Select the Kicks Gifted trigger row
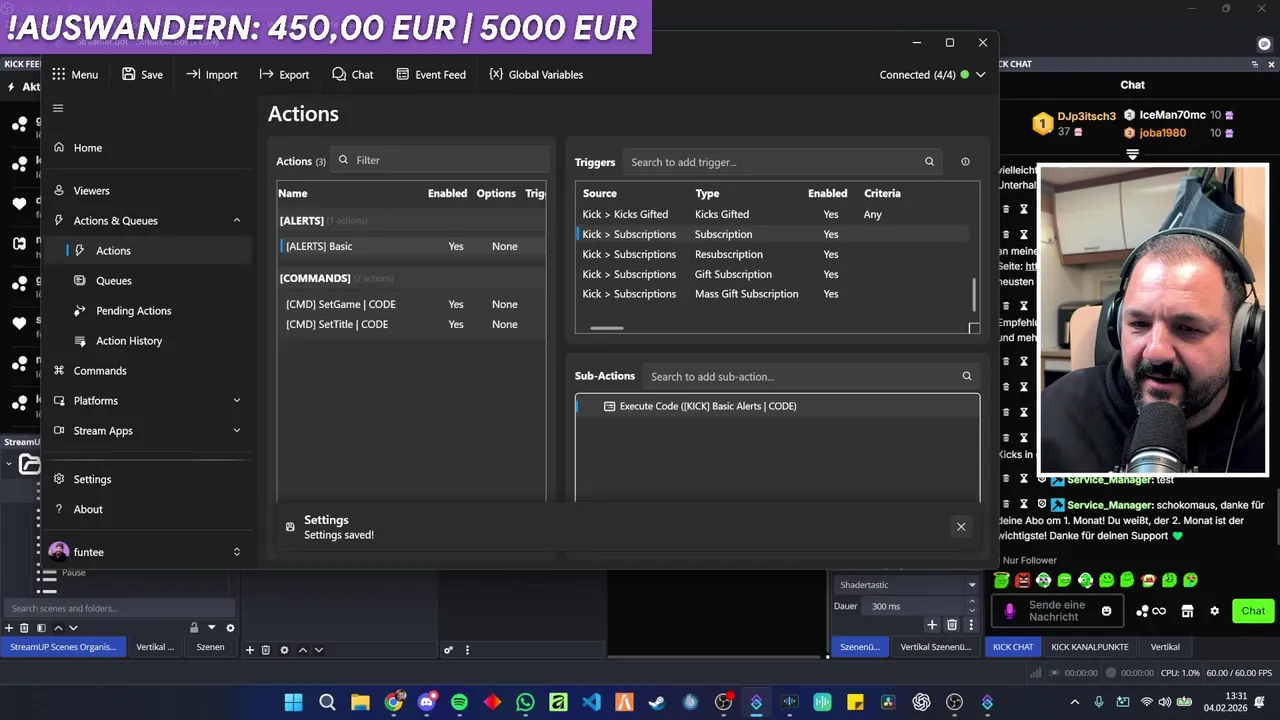Image resolution: width=1280 pixels, height=720 pixels. coord(772,214)
